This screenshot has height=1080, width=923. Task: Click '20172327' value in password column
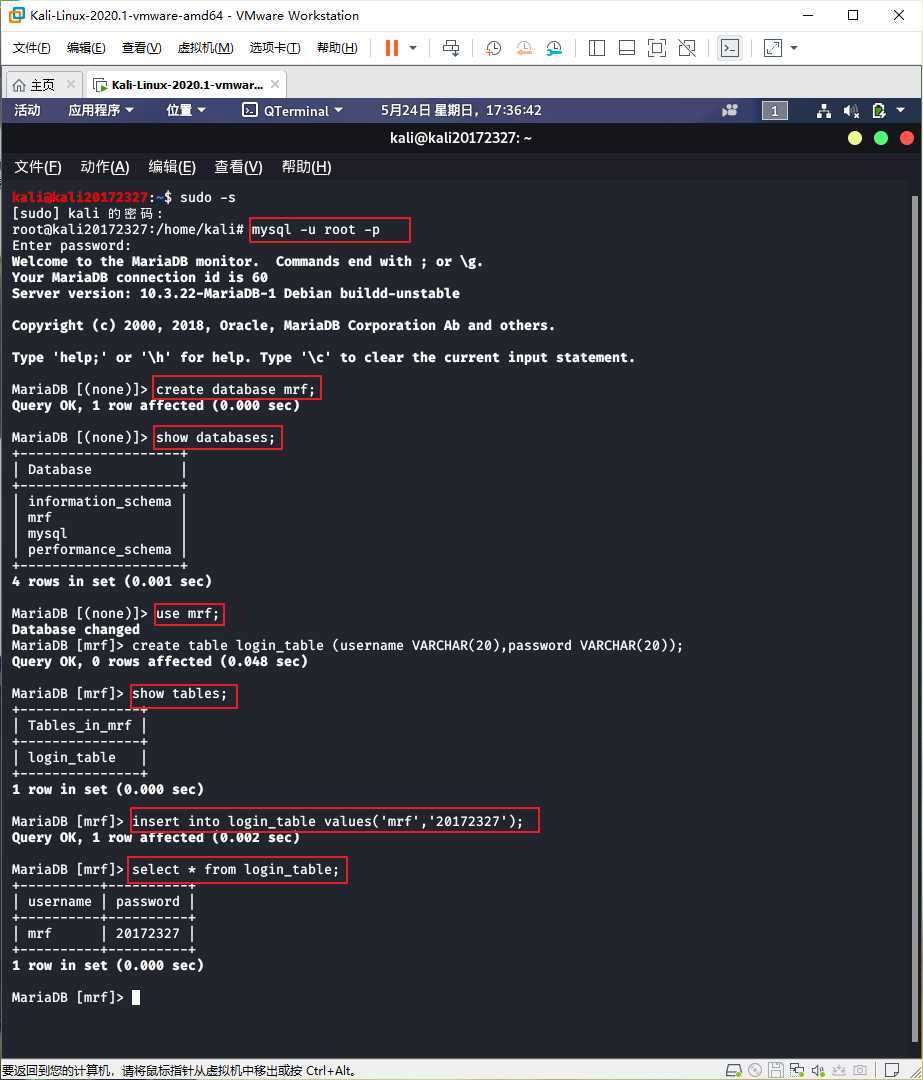[x=147, y=934]
